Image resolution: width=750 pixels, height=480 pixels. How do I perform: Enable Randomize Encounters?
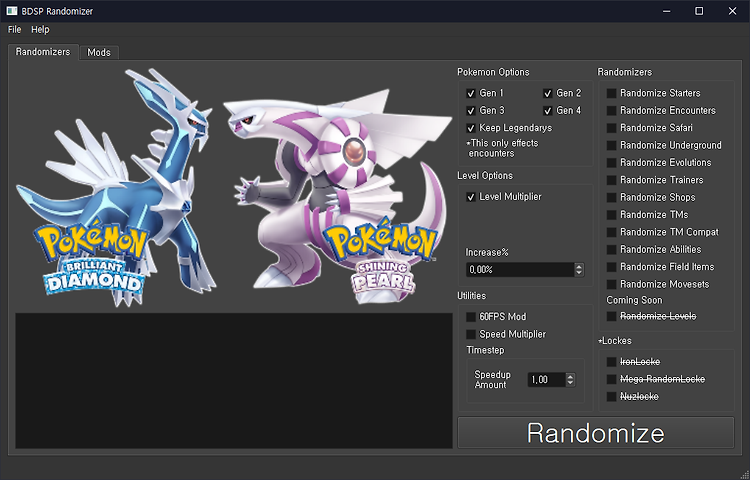pyautogui.click(x=611, y=110)
